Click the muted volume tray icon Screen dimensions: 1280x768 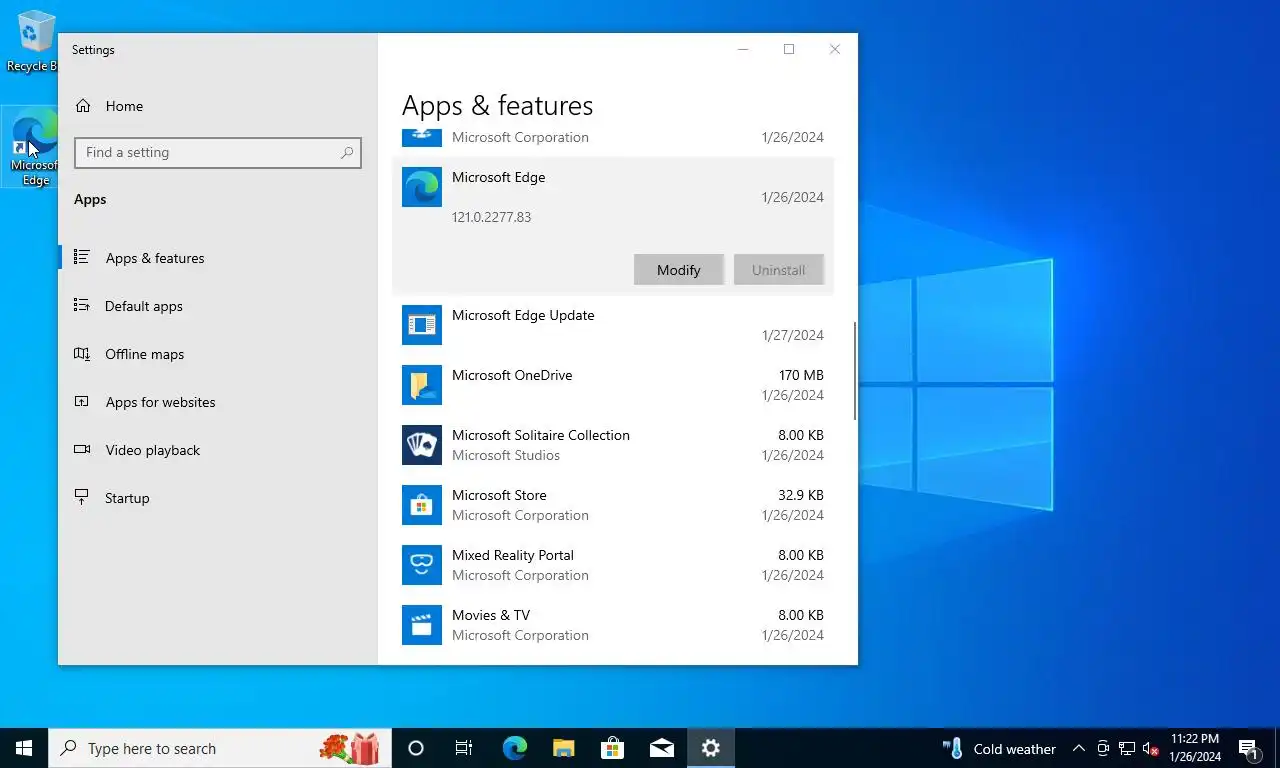click(1151, 748)
